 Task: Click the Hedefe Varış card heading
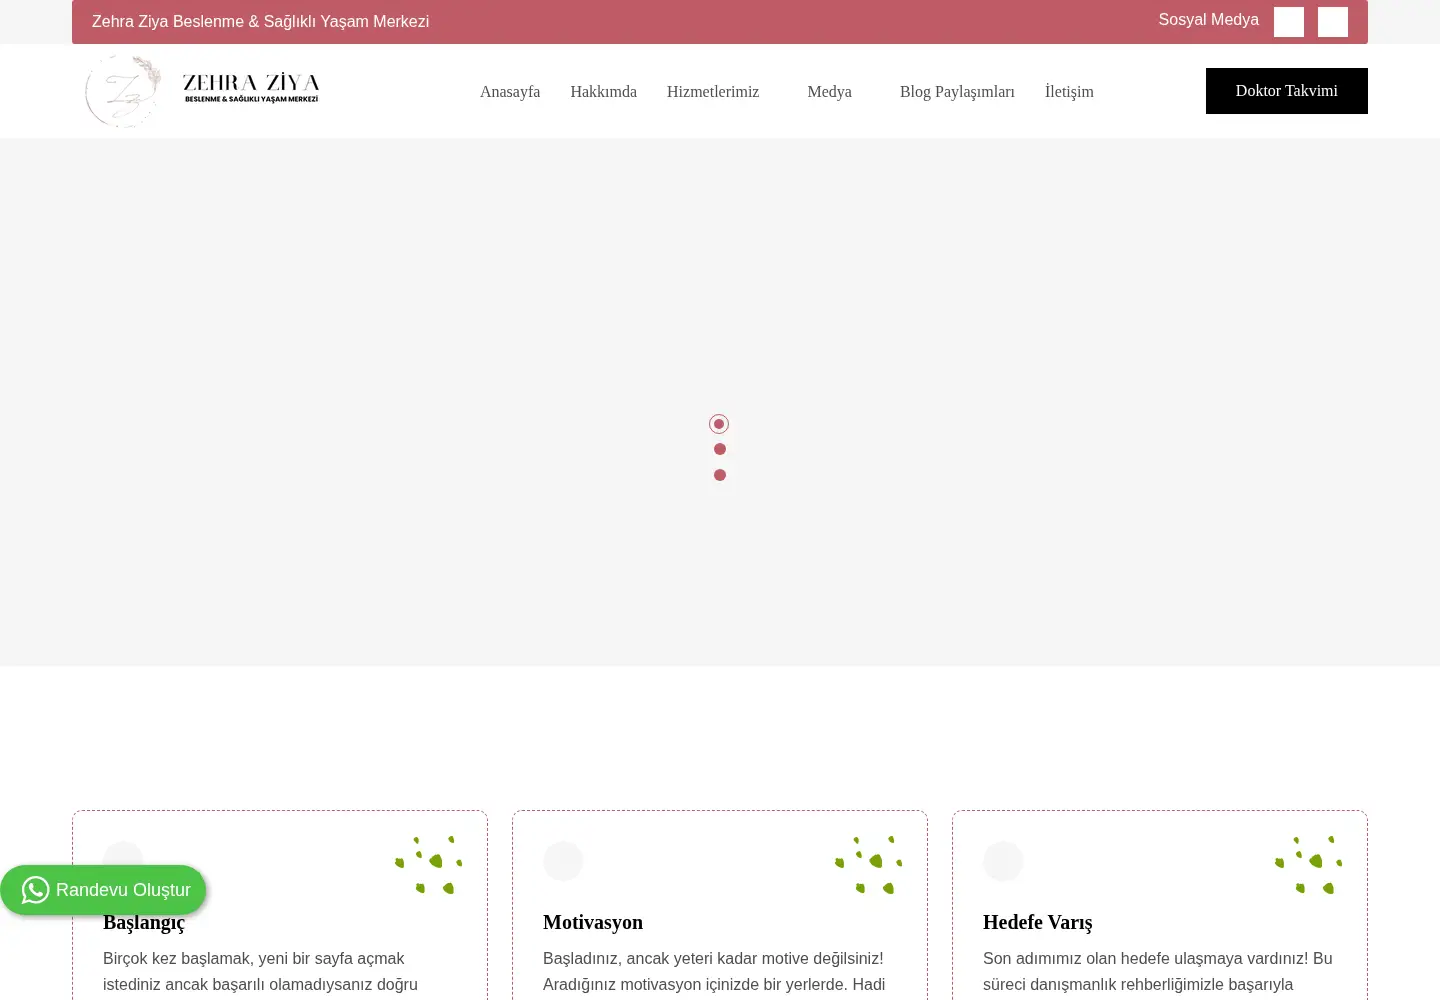click(1037, 922)
